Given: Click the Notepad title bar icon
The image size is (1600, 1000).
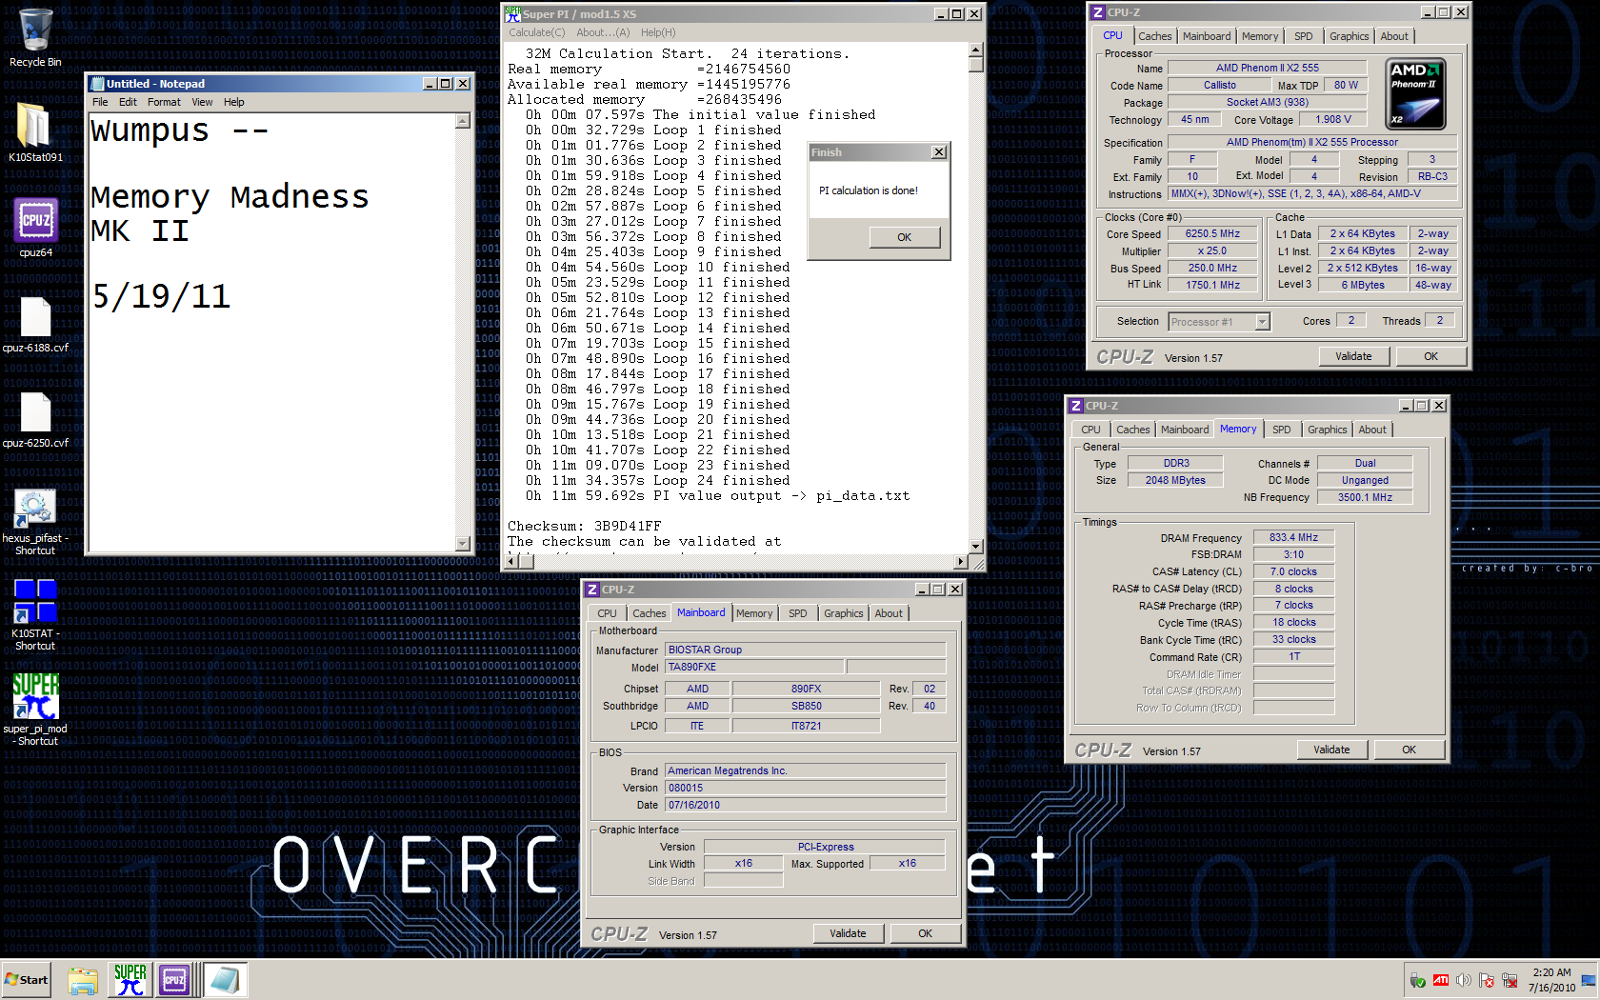Looking at the screenshot, I should (97, 84).
